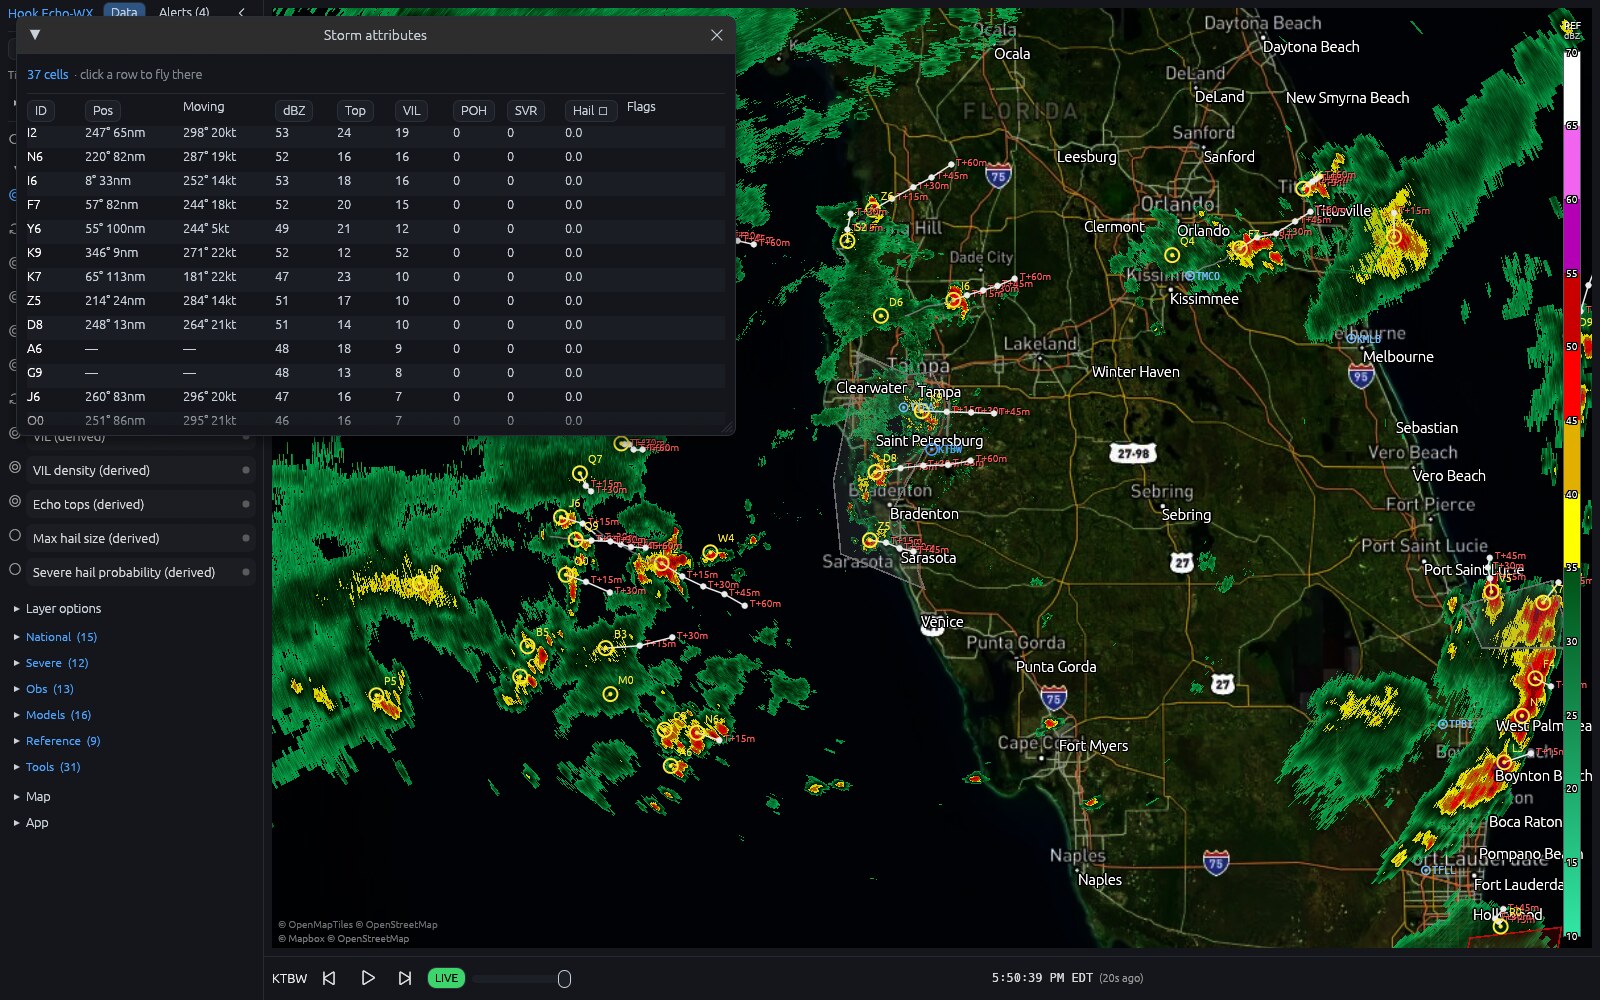Sort table by POH column
Viewport: 1600px width, 1000px height.
tap(474, 110)
